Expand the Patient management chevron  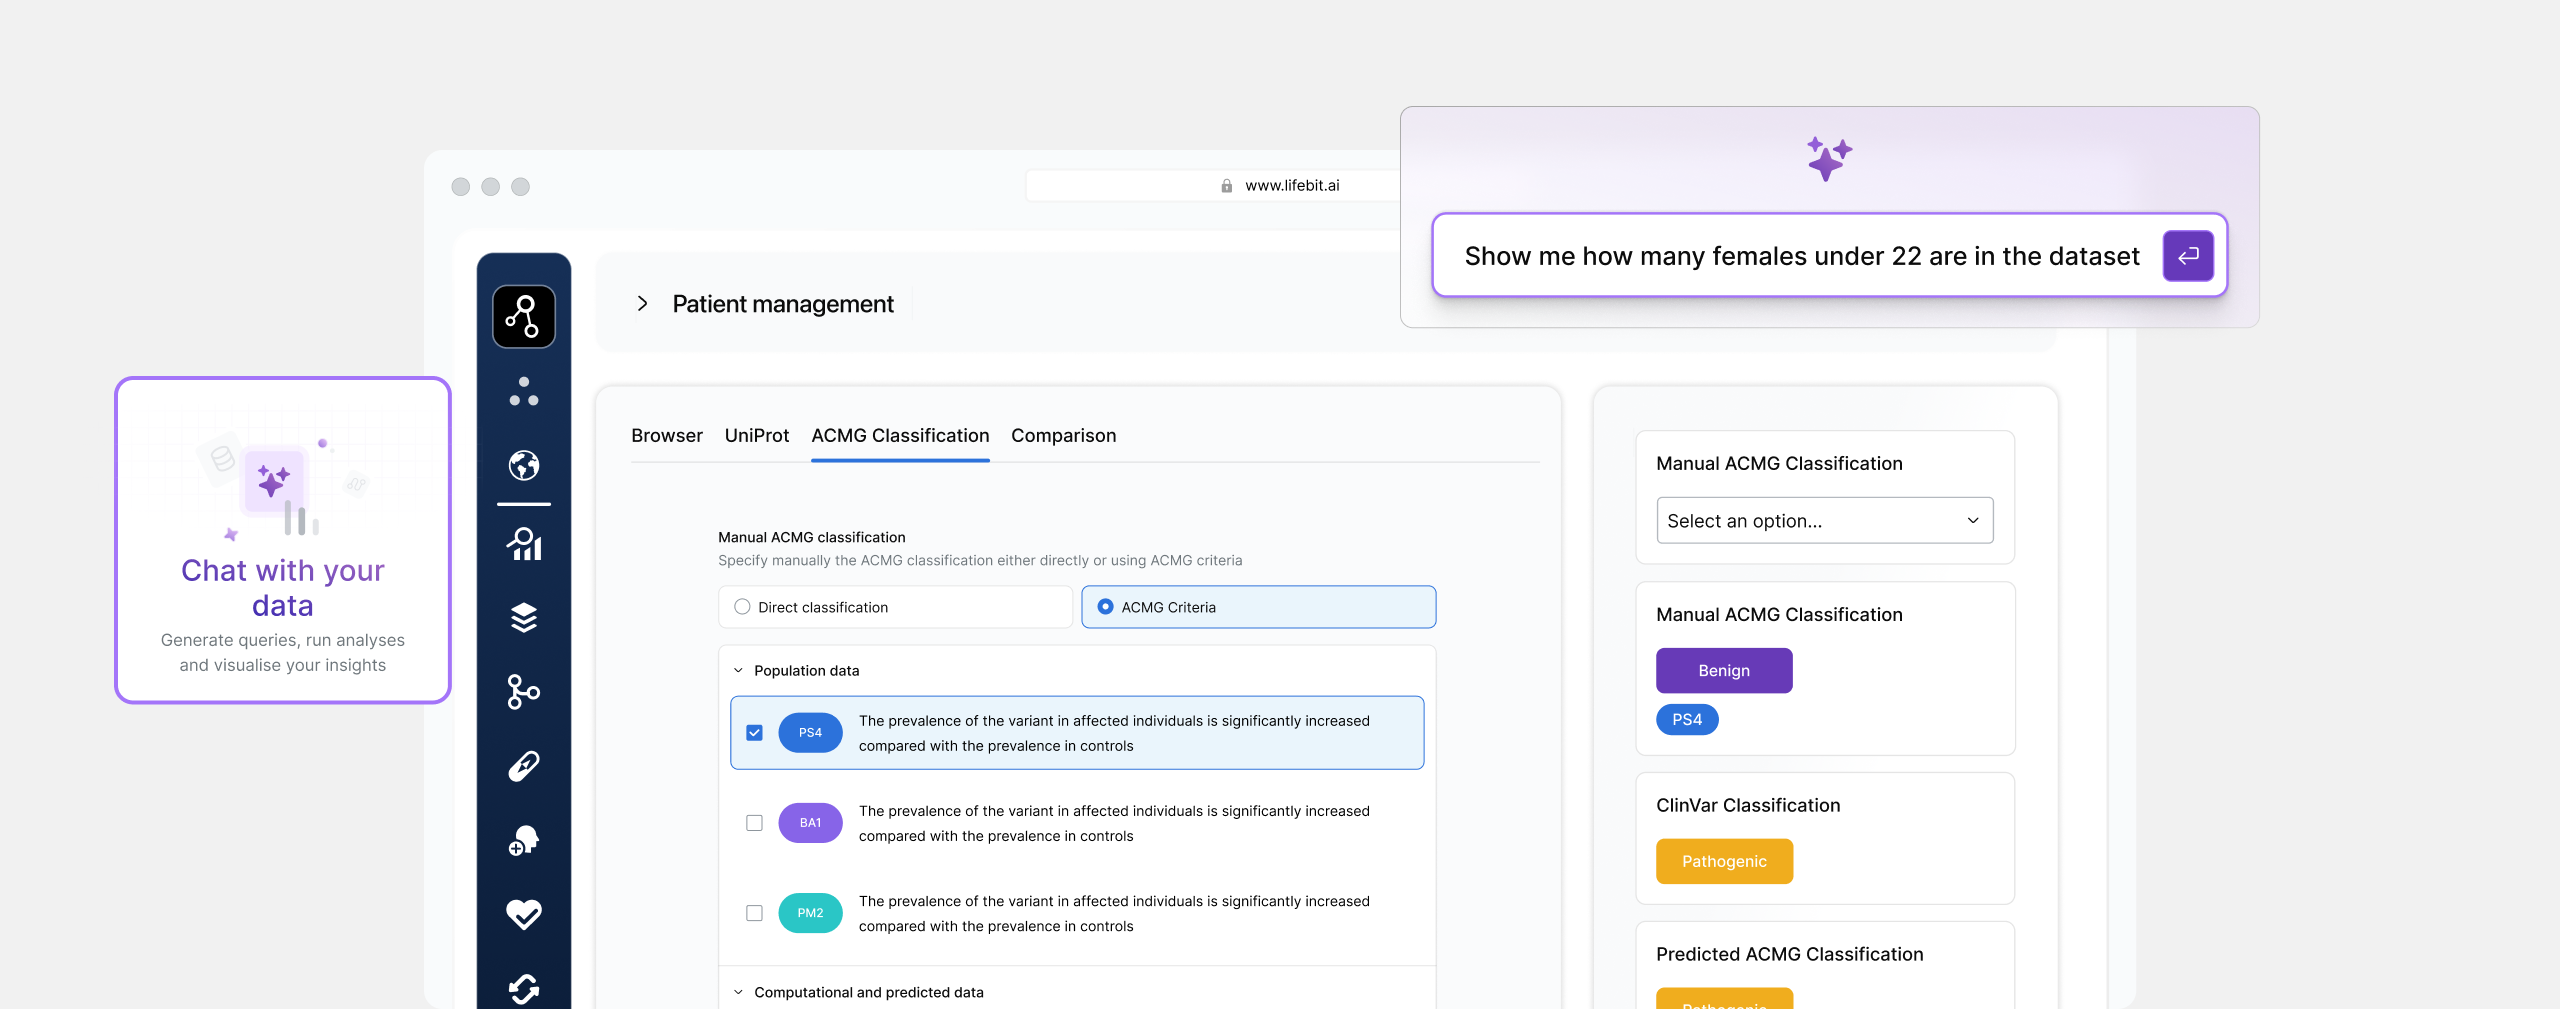click(x=642, y=304)
